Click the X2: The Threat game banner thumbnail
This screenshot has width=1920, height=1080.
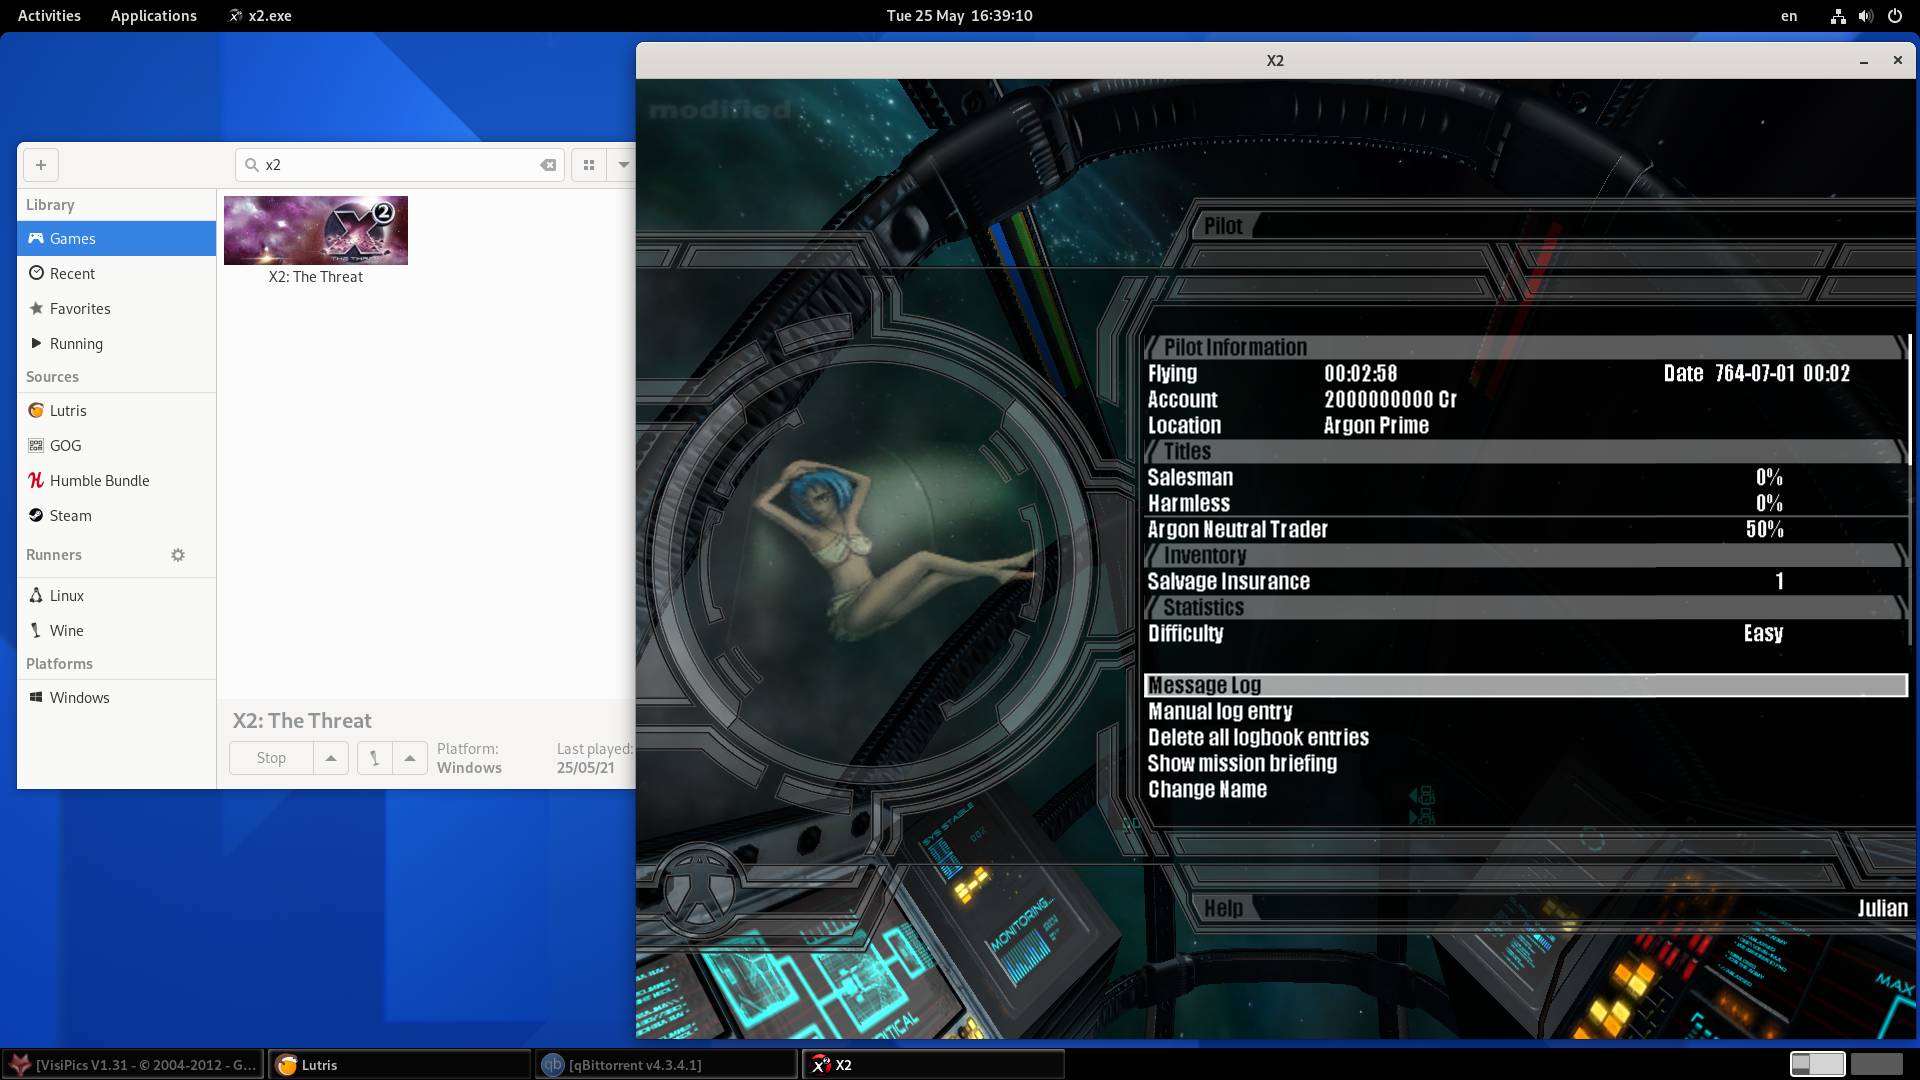[316, 230]
